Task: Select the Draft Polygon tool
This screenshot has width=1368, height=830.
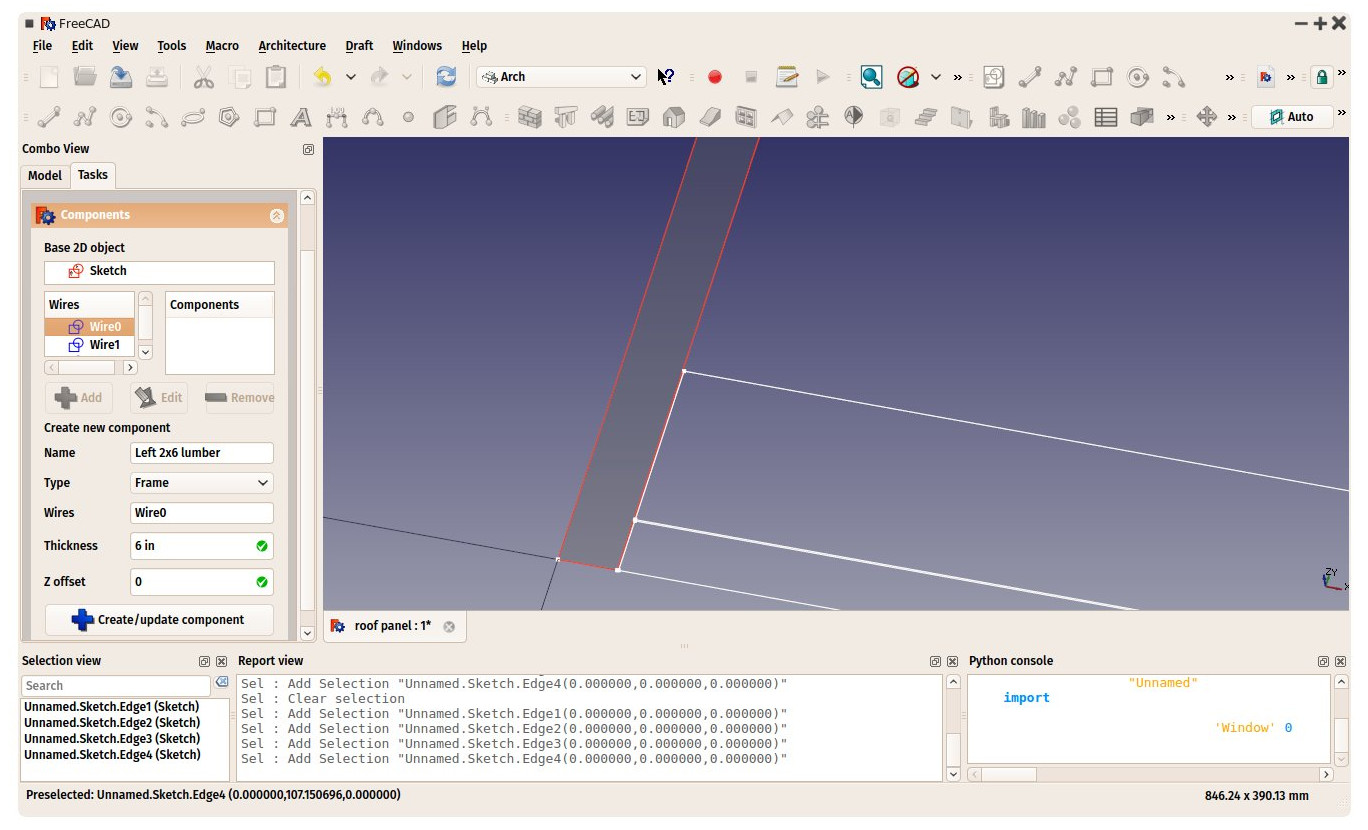Action: (229, 117)
